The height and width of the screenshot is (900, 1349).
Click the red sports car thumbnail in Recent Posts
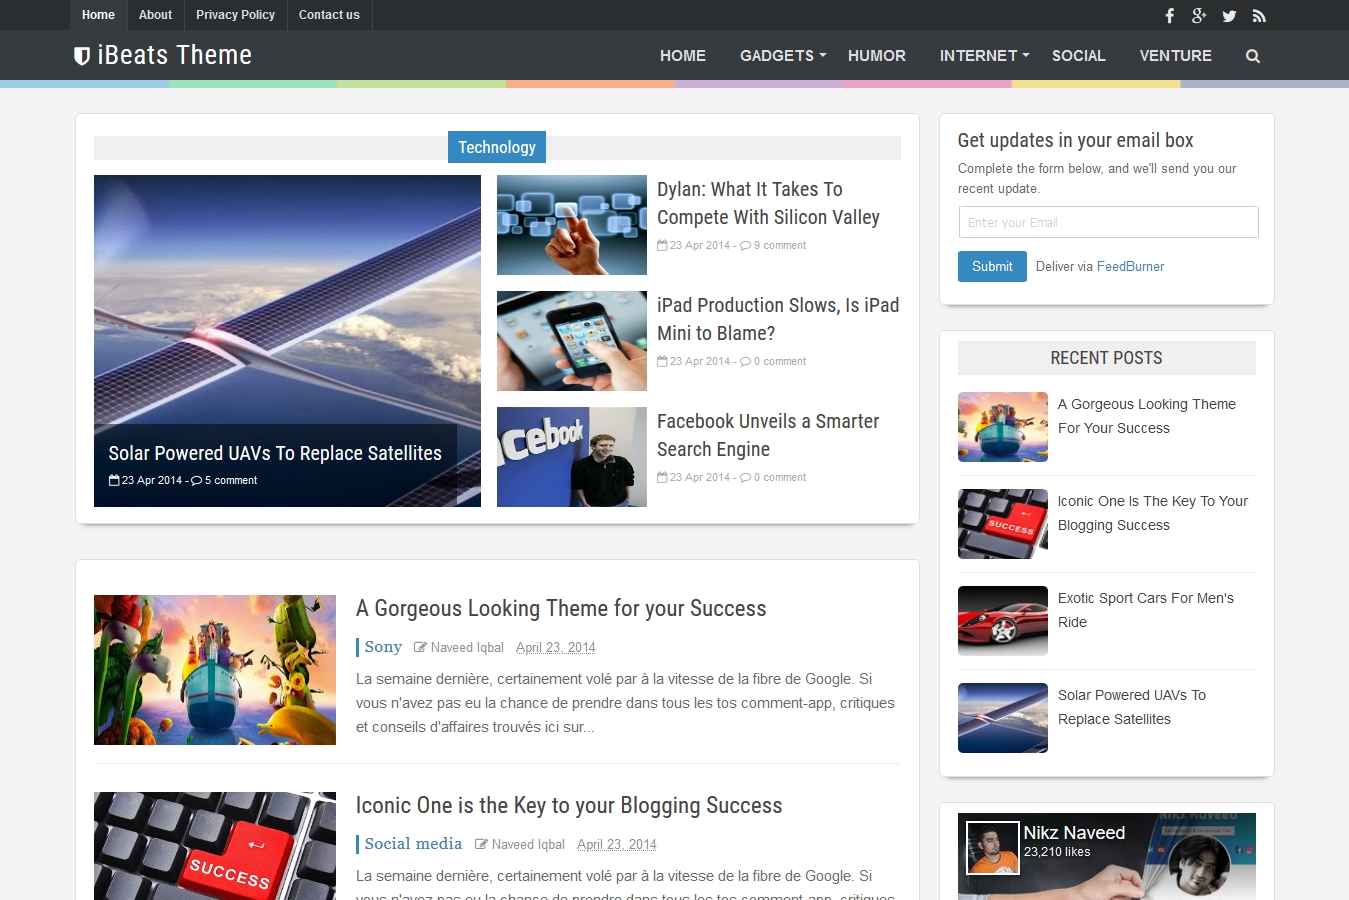click(1003, 621)
